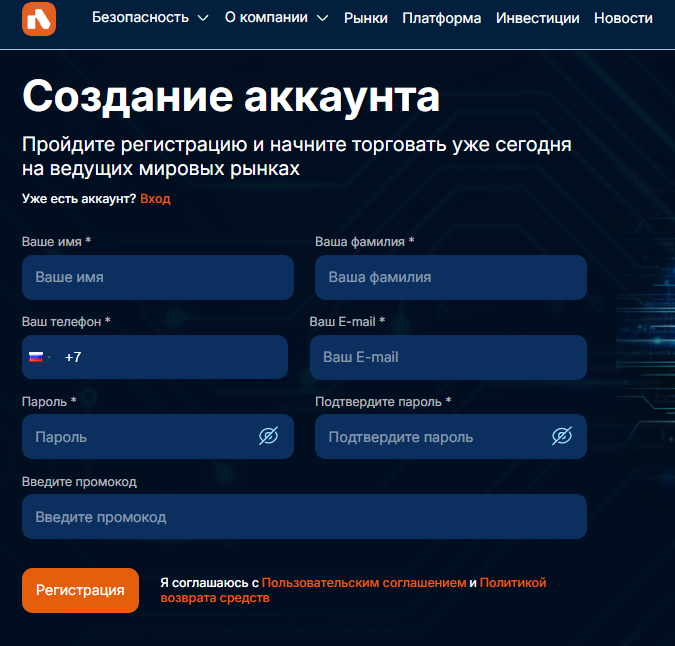
Task: Follow the Вход login link
Action: 155,199
